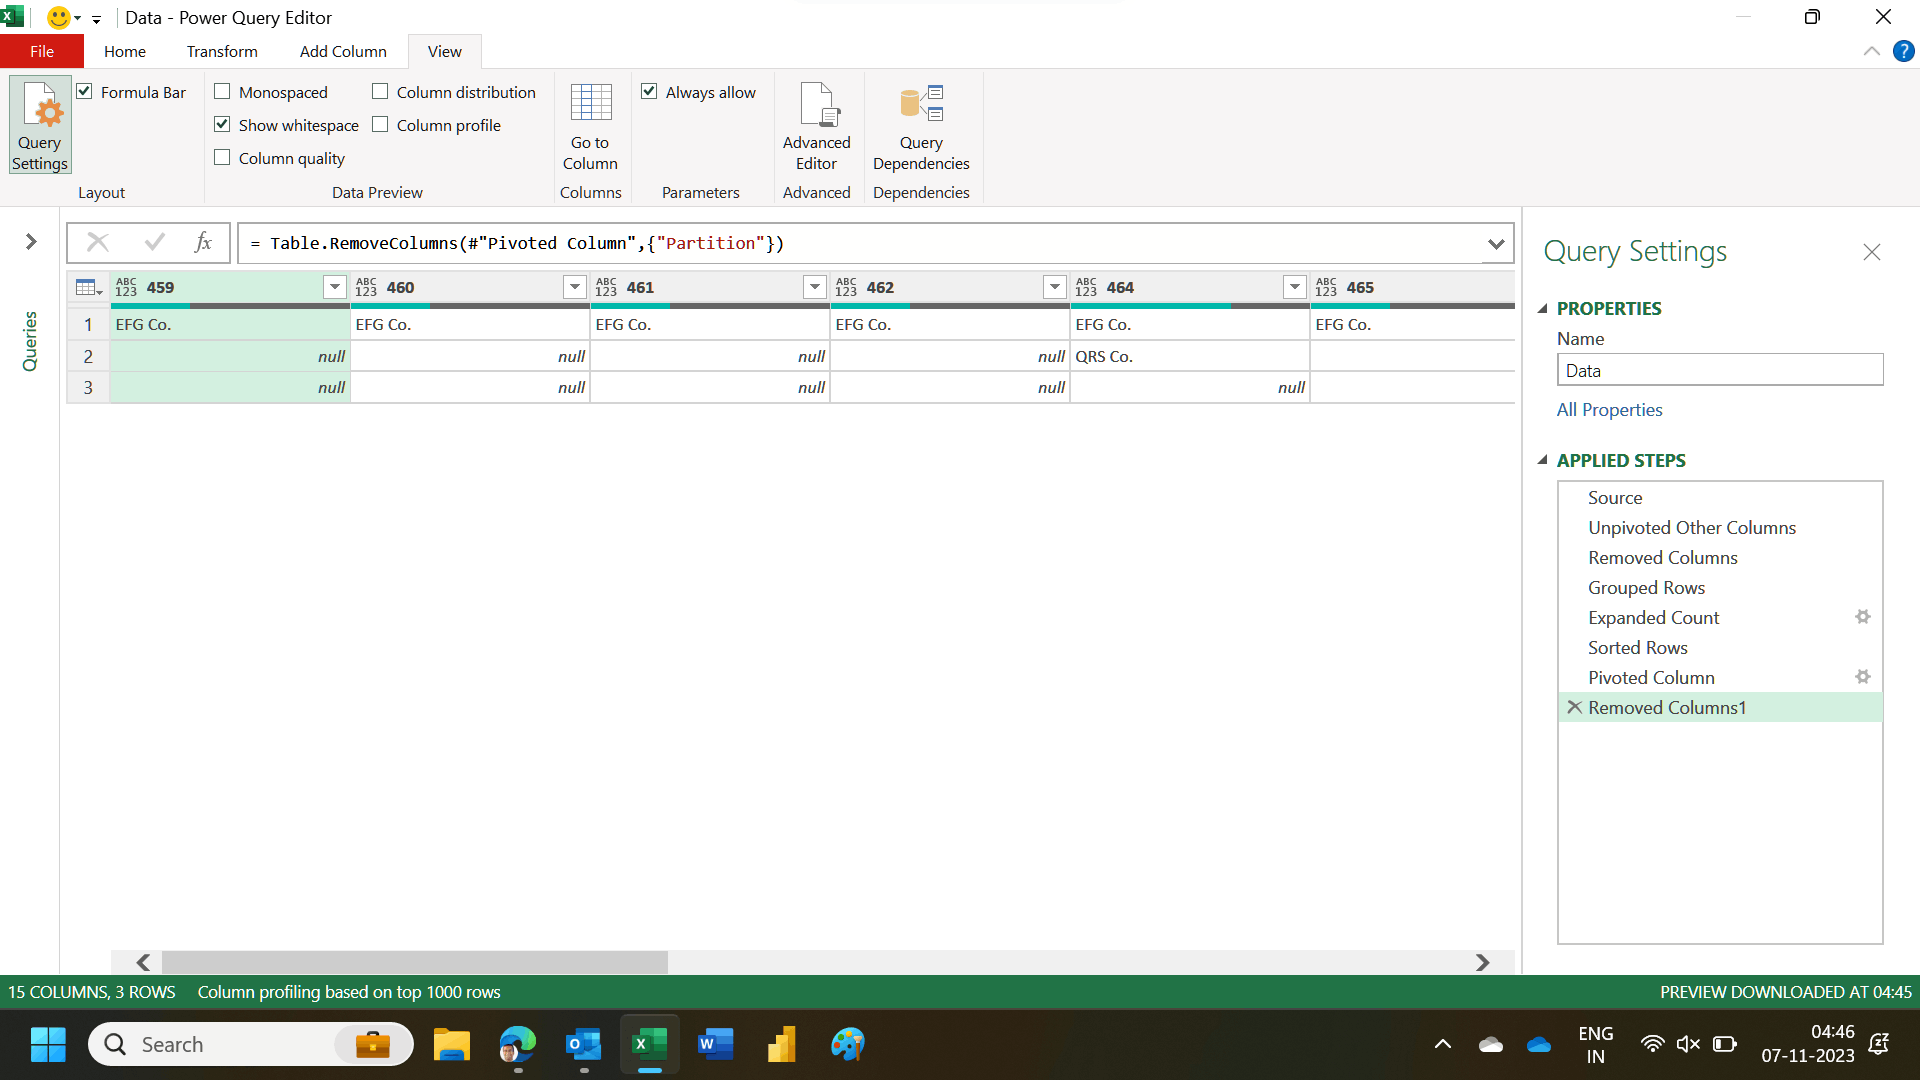Open gear settings for Pivoted Column step

(x=1862, y=677)
